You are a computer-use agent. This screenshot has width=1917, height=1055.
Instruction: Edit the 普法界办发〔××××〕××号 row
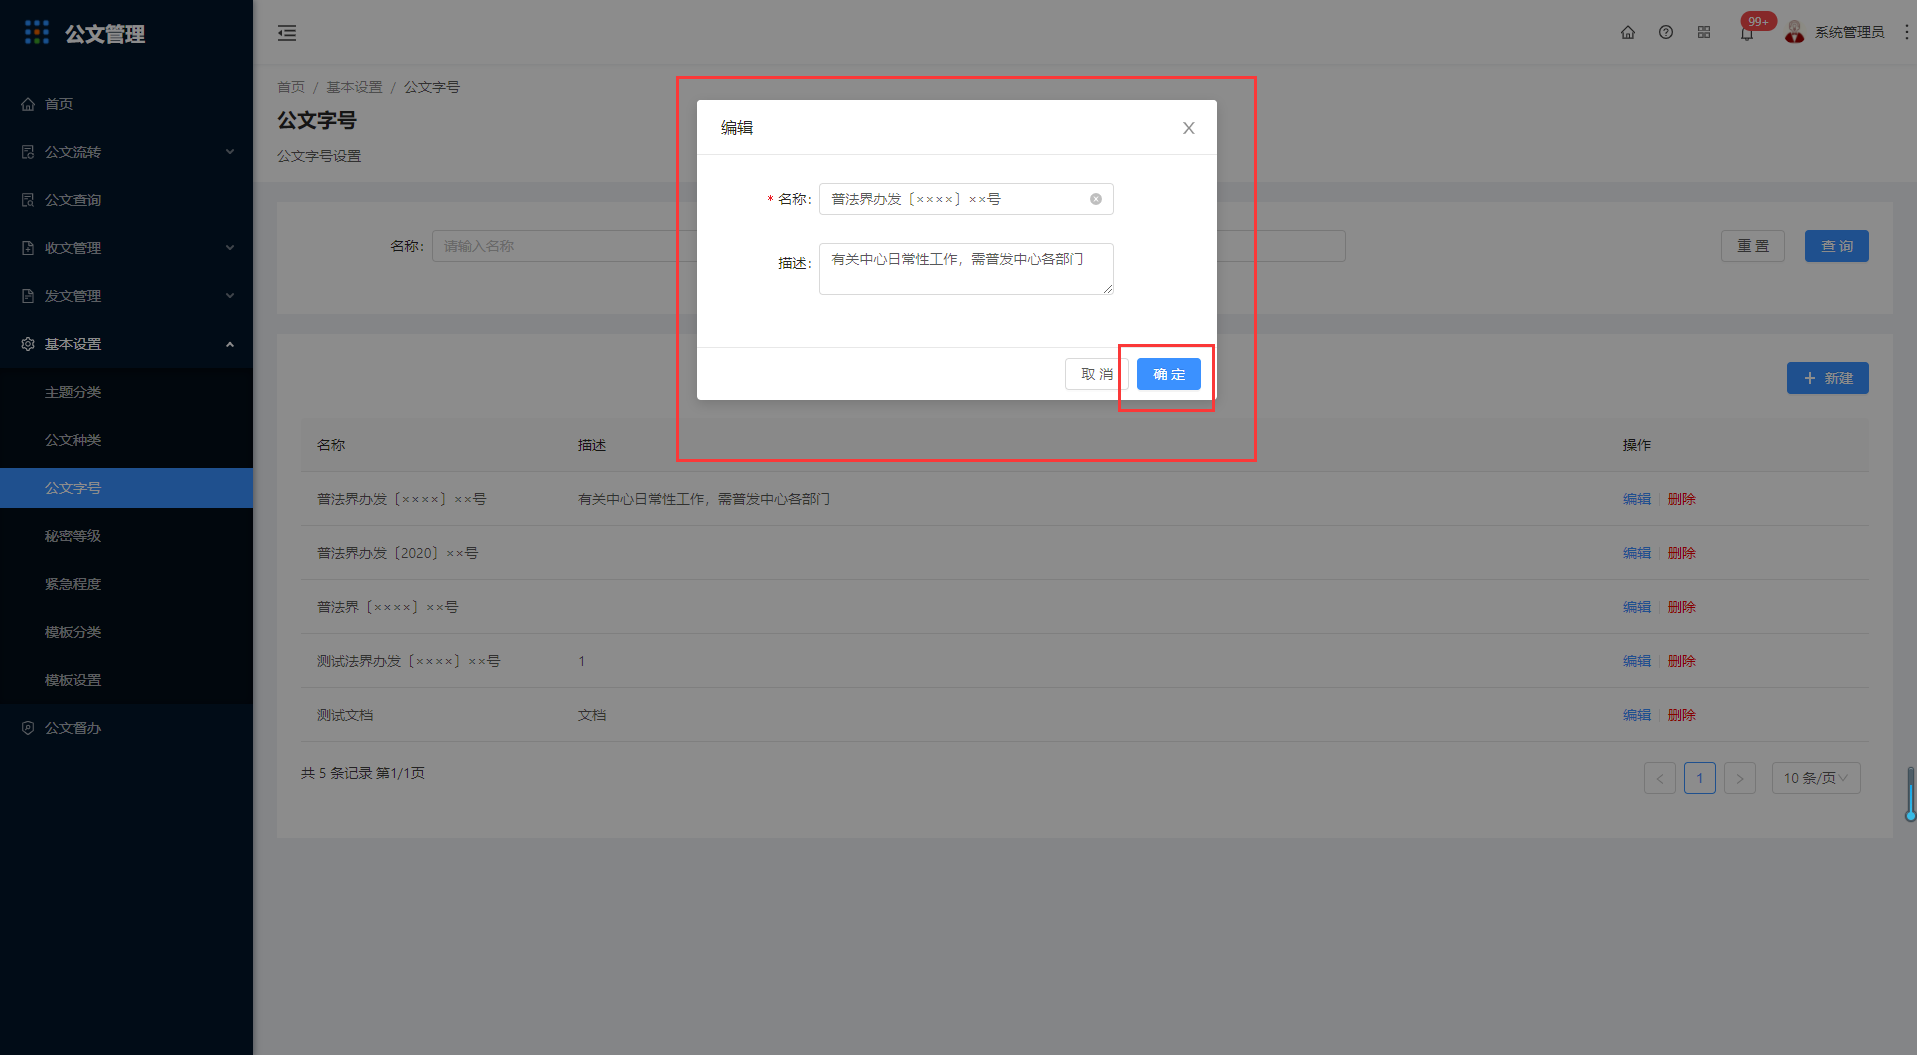[x=1637, y=499]
